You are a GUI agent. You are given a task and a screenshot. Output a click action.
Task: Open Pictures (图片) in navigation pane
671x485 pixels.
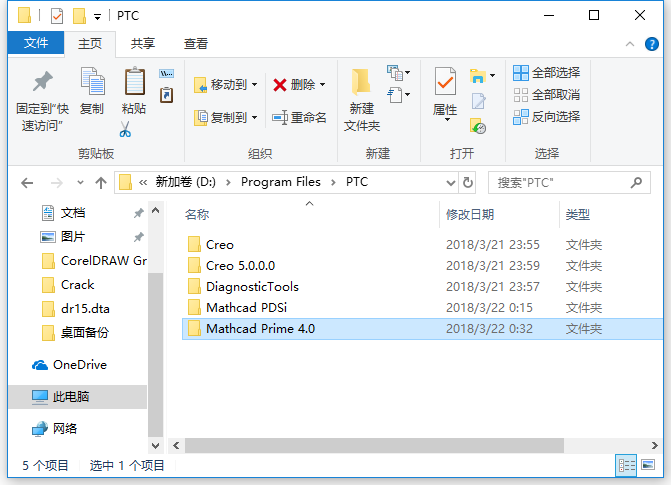[x=73, y=237]
